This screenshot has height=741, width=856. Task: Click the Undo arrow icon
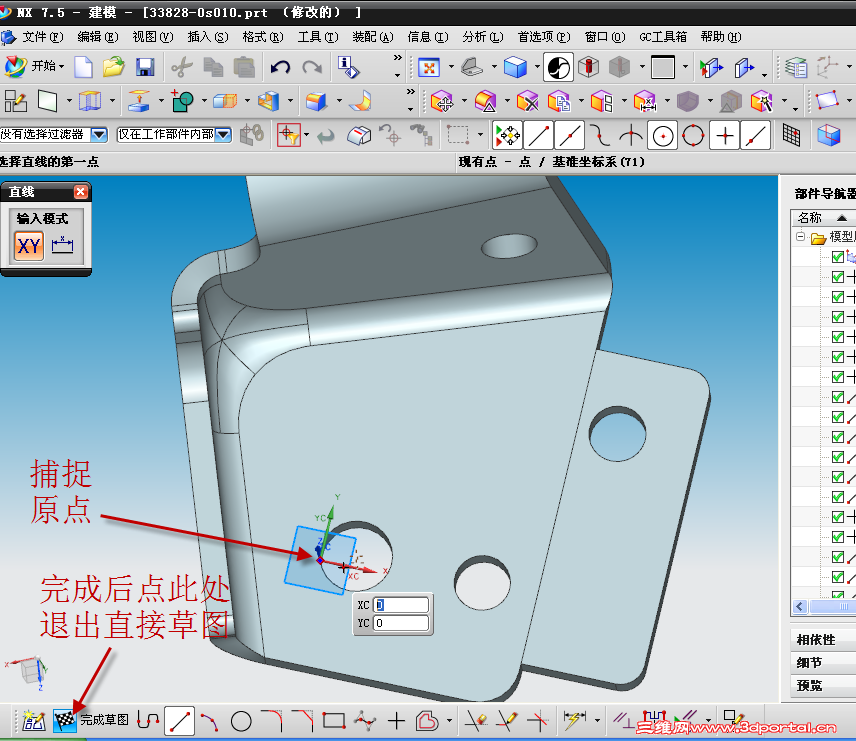281,67
